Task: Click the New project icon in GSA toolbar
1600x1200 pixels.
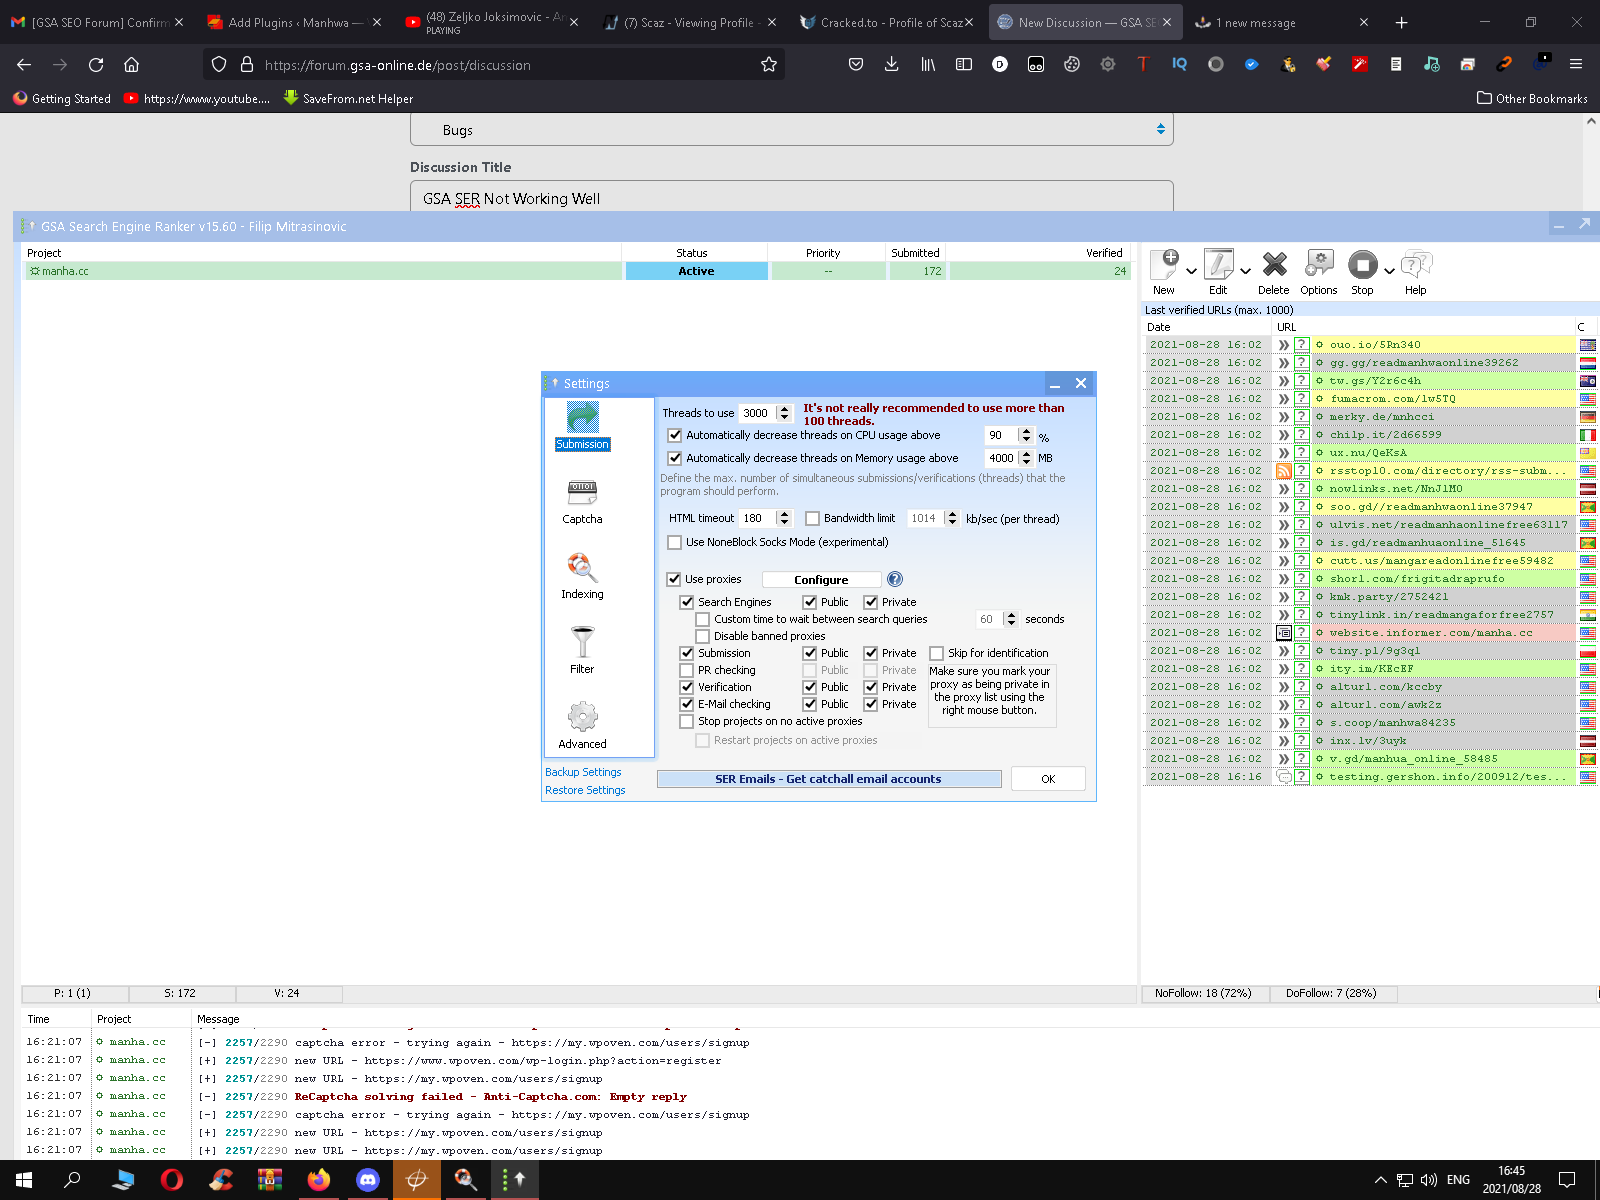Action: (1165, 264)
